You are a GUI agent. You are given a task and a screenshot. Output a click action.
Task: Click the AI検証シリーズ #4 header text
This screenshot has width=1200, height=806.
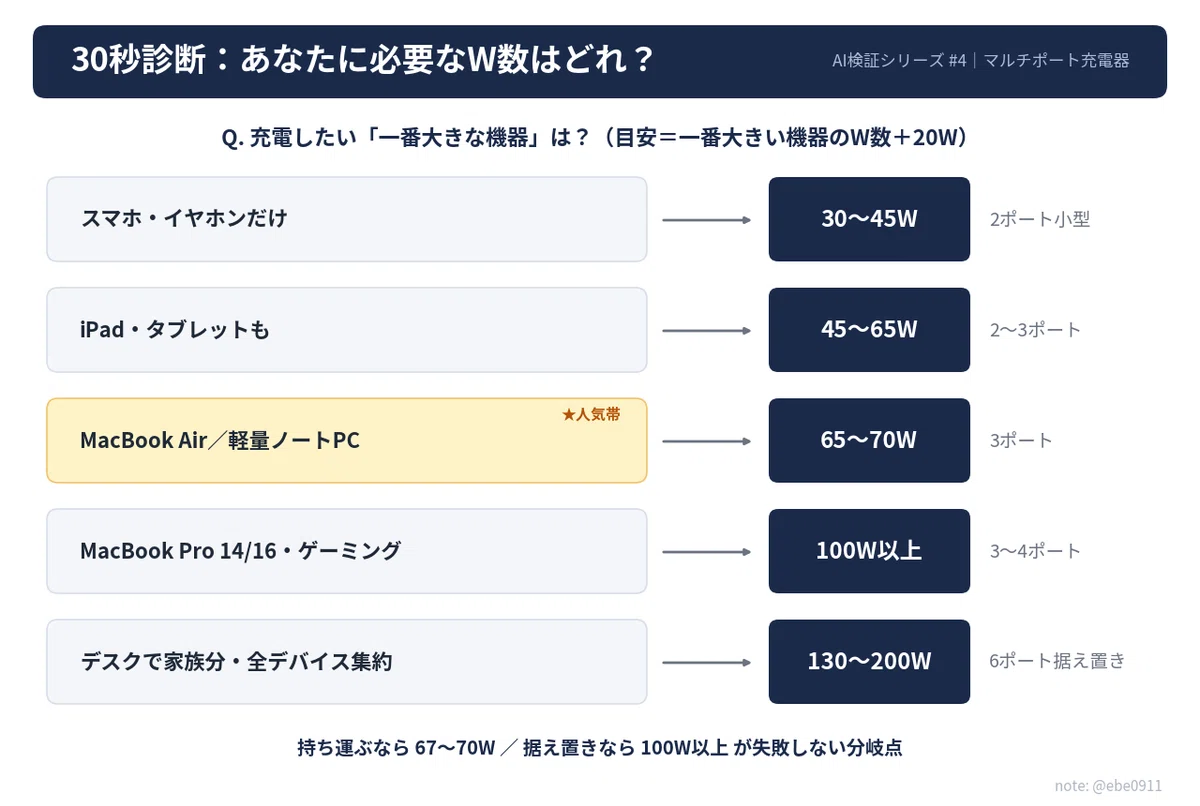[x=899, y=60]
